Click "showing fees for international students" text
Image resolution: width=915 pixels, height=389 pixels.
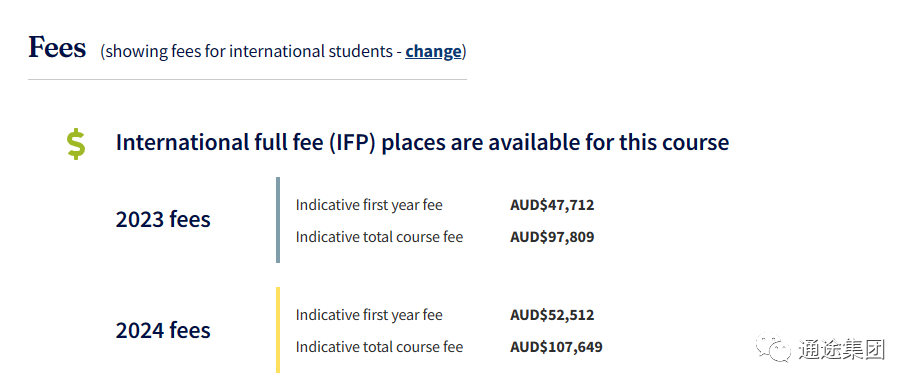[x=249, y=51]
